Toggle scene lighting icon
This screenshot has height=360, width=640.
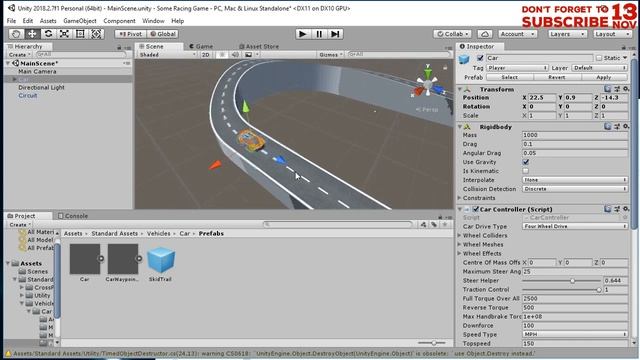(222, 54)
